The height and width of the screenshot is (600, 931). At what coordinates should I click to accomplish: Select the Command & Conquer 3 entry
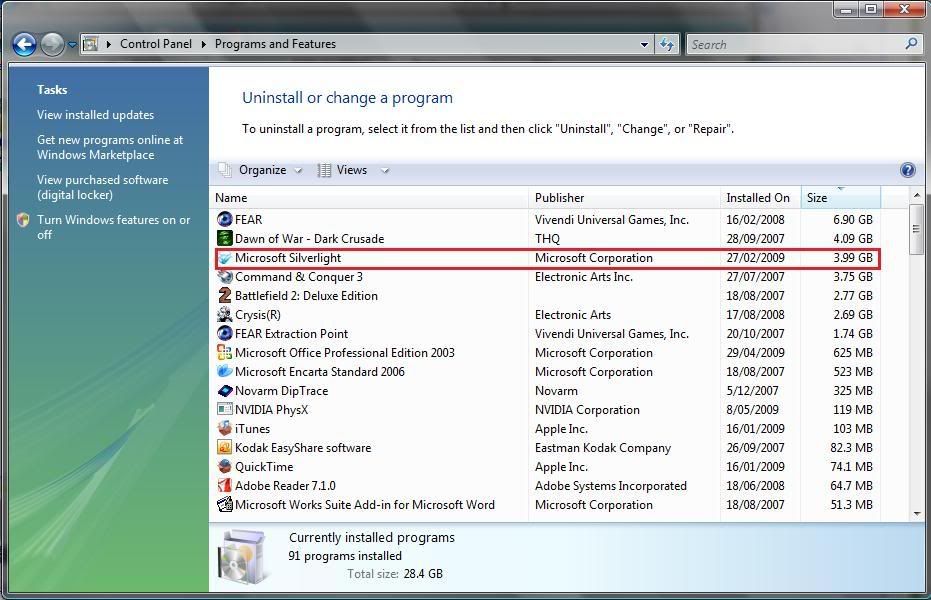pyautogui.click(x=299, y=277)
